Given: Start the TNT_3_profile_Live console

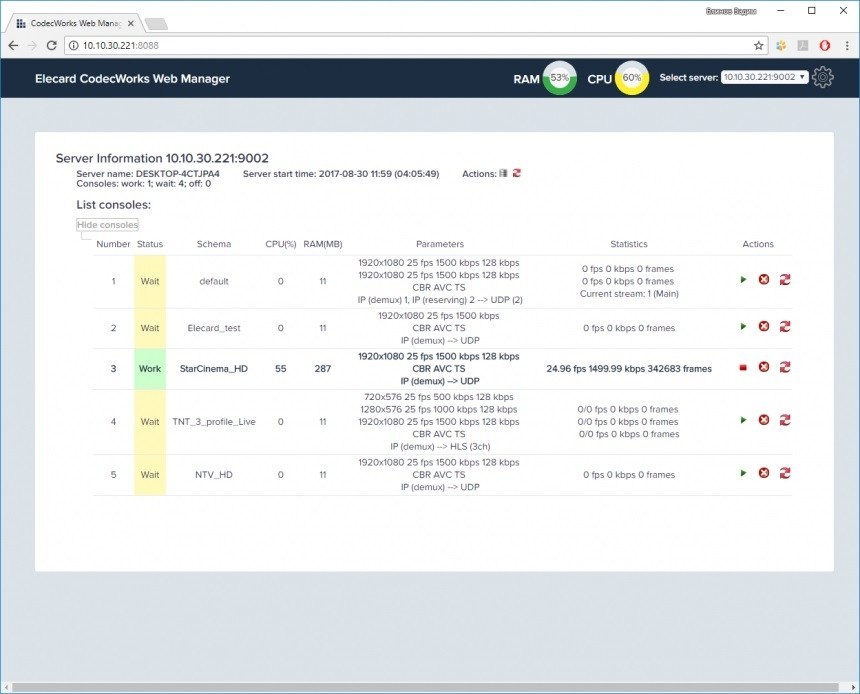Looking at the screenshot, I should 743,420.
